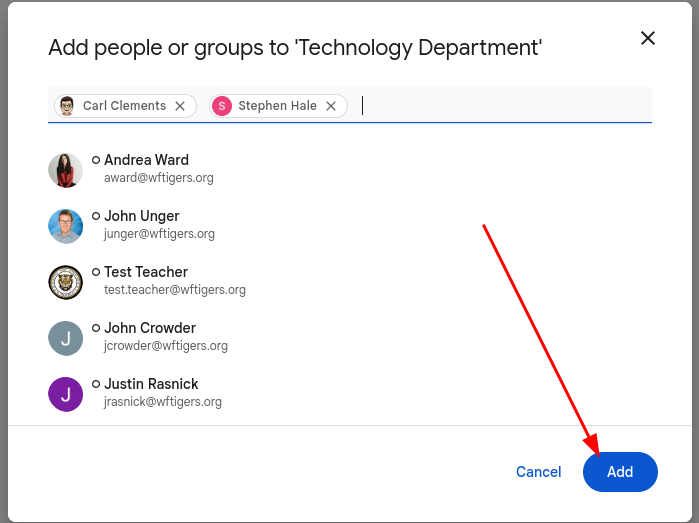Screen dimensions: 699x523
Task: Click the Carl Clements chip label
Action: [x=124, y=106]
